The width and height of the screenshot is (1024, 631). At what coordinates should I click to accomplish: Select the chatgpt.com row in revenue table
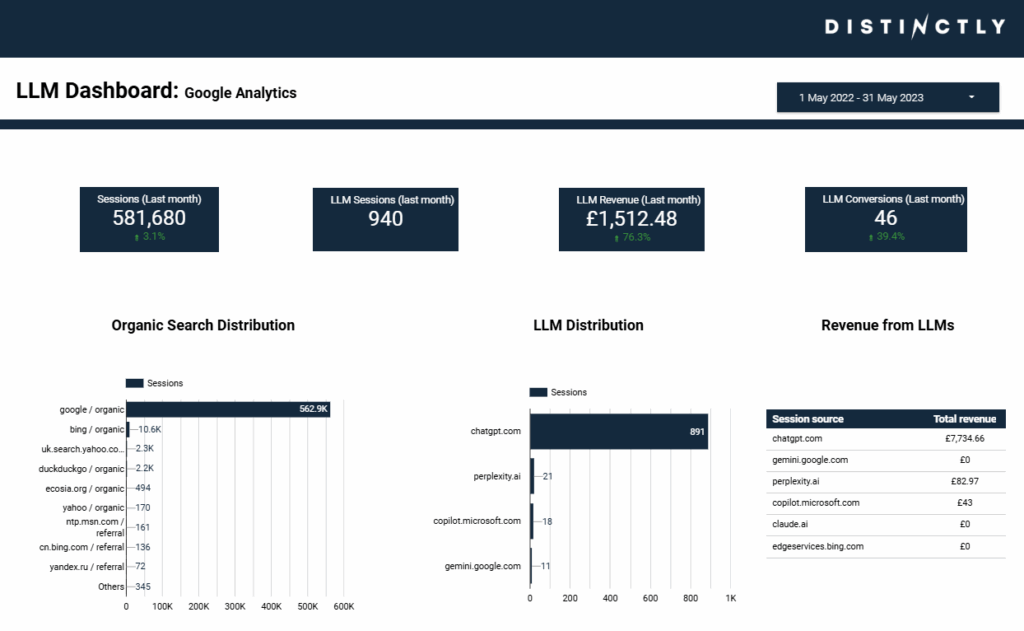(x=885, y=438)
